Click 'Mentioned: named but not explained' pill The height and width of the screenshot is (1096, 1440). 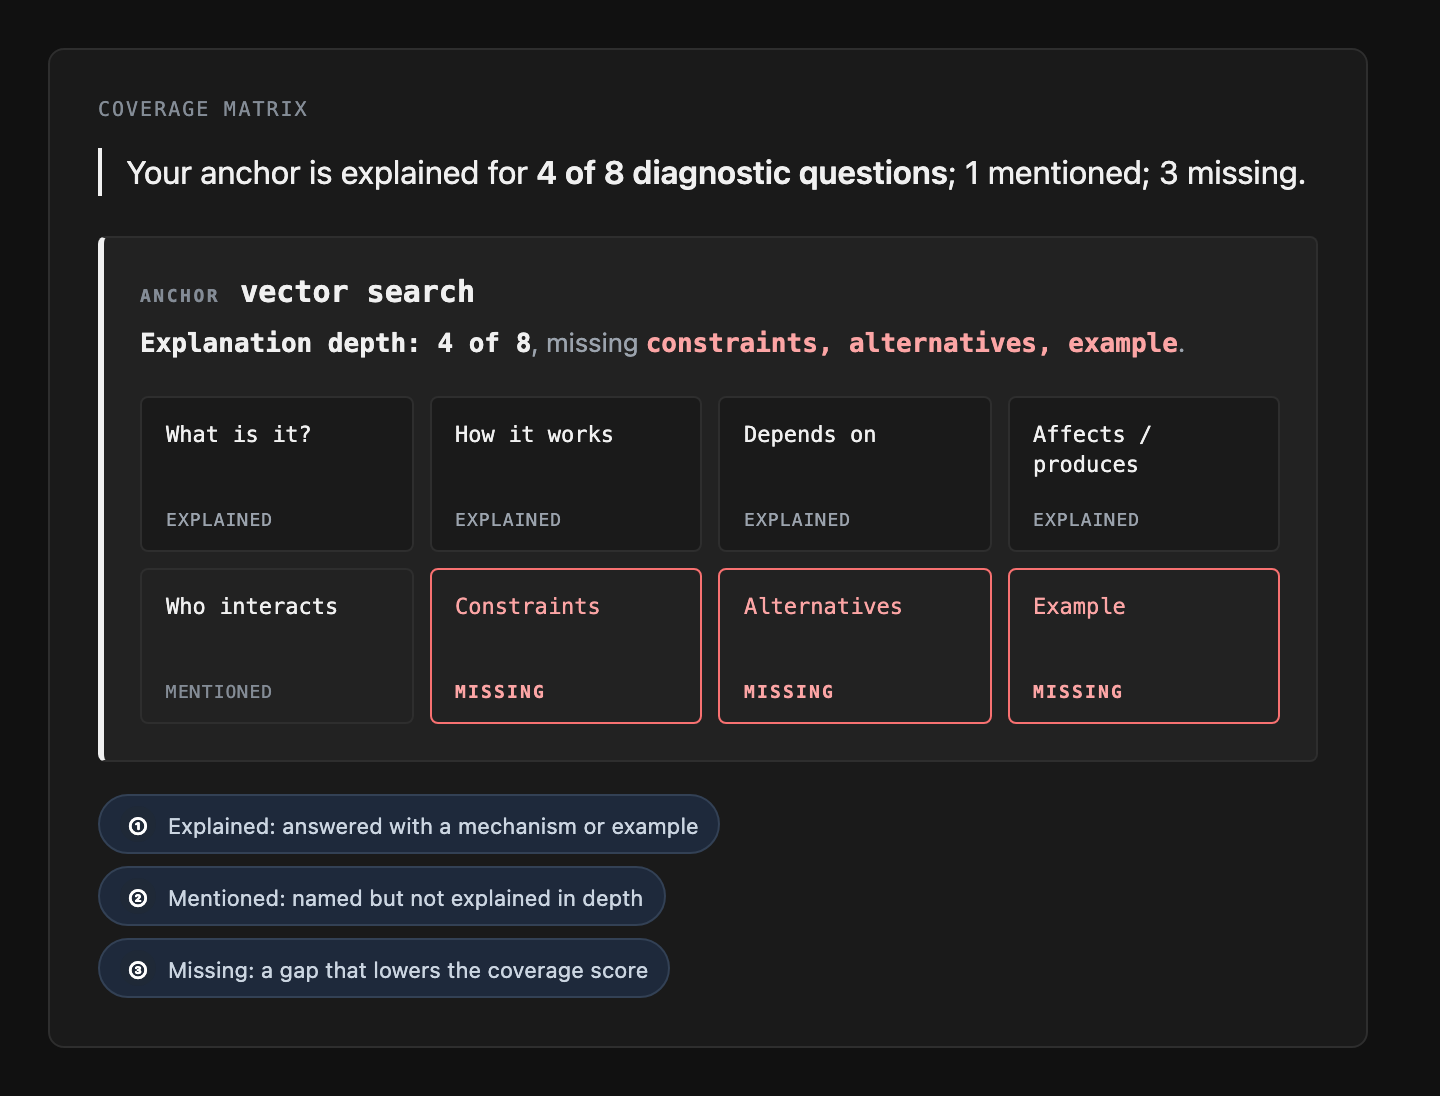click(x=382, y=896)
